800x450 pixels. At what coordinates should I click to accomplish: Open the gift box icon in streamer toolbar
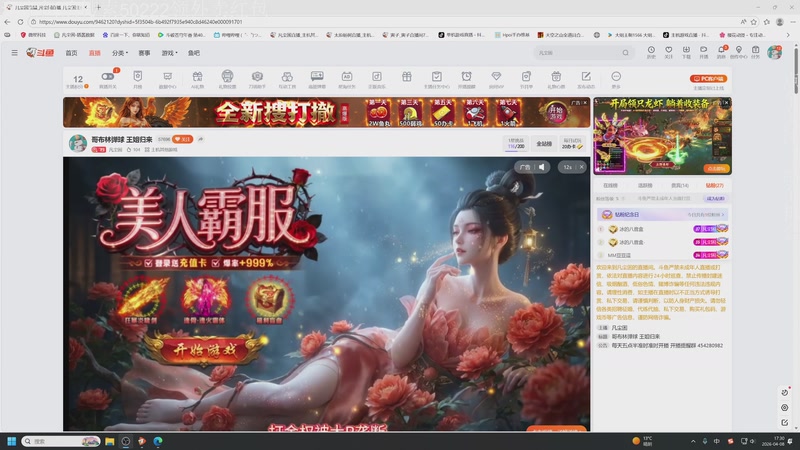pyautogui.click(x=407, y=77)
